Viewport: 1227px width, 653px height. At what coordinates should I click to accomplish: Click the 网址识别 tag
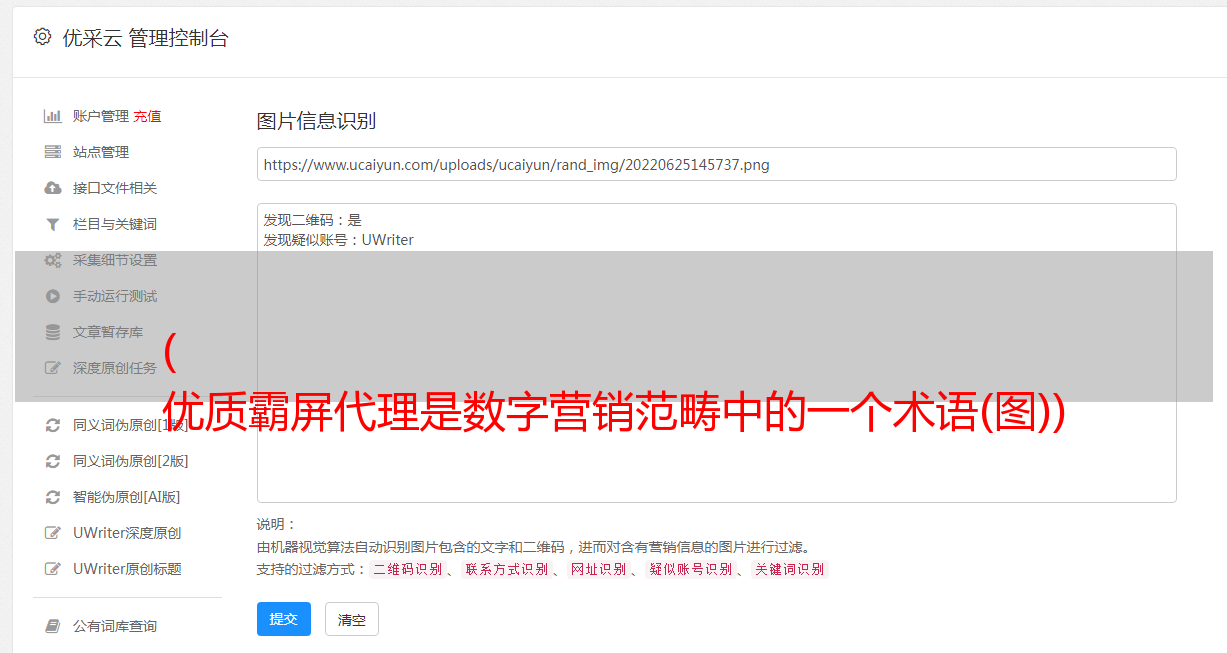pyautogui.click(x=598, y=569)
